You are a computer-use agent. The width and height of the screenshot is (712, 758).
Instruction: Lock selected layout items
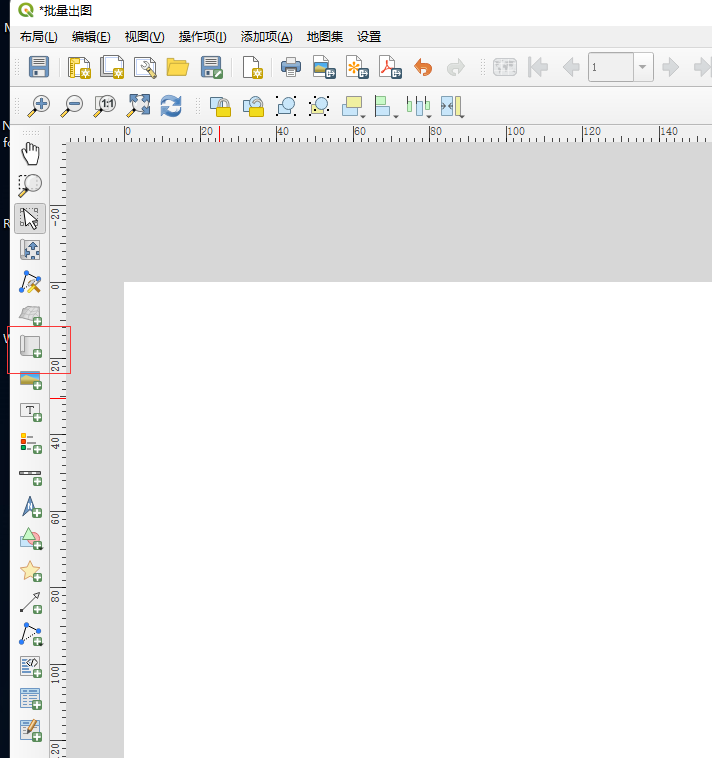coord(220,106)
